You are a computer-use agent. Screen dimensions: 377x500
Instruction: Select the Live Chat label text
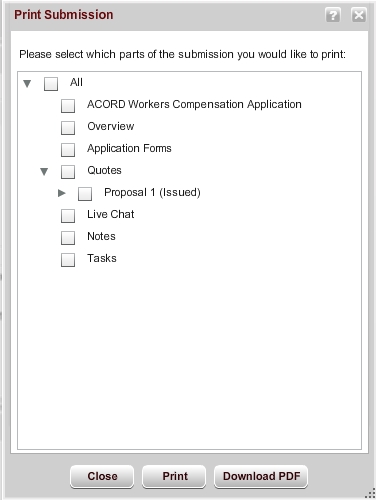tap(111, 214)
